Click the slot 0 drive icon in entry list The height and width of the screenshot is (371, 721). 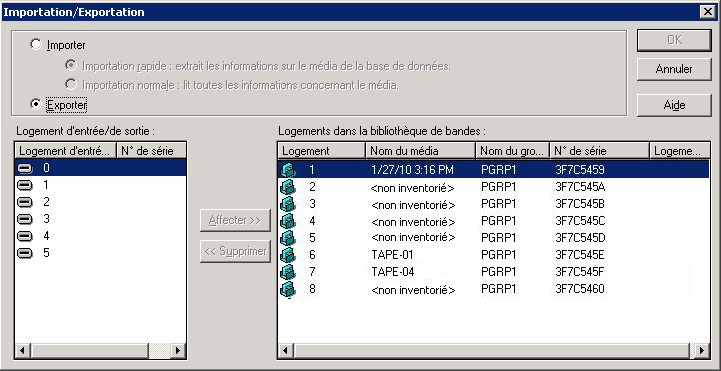pyautogui.click(x=25, y=169)
